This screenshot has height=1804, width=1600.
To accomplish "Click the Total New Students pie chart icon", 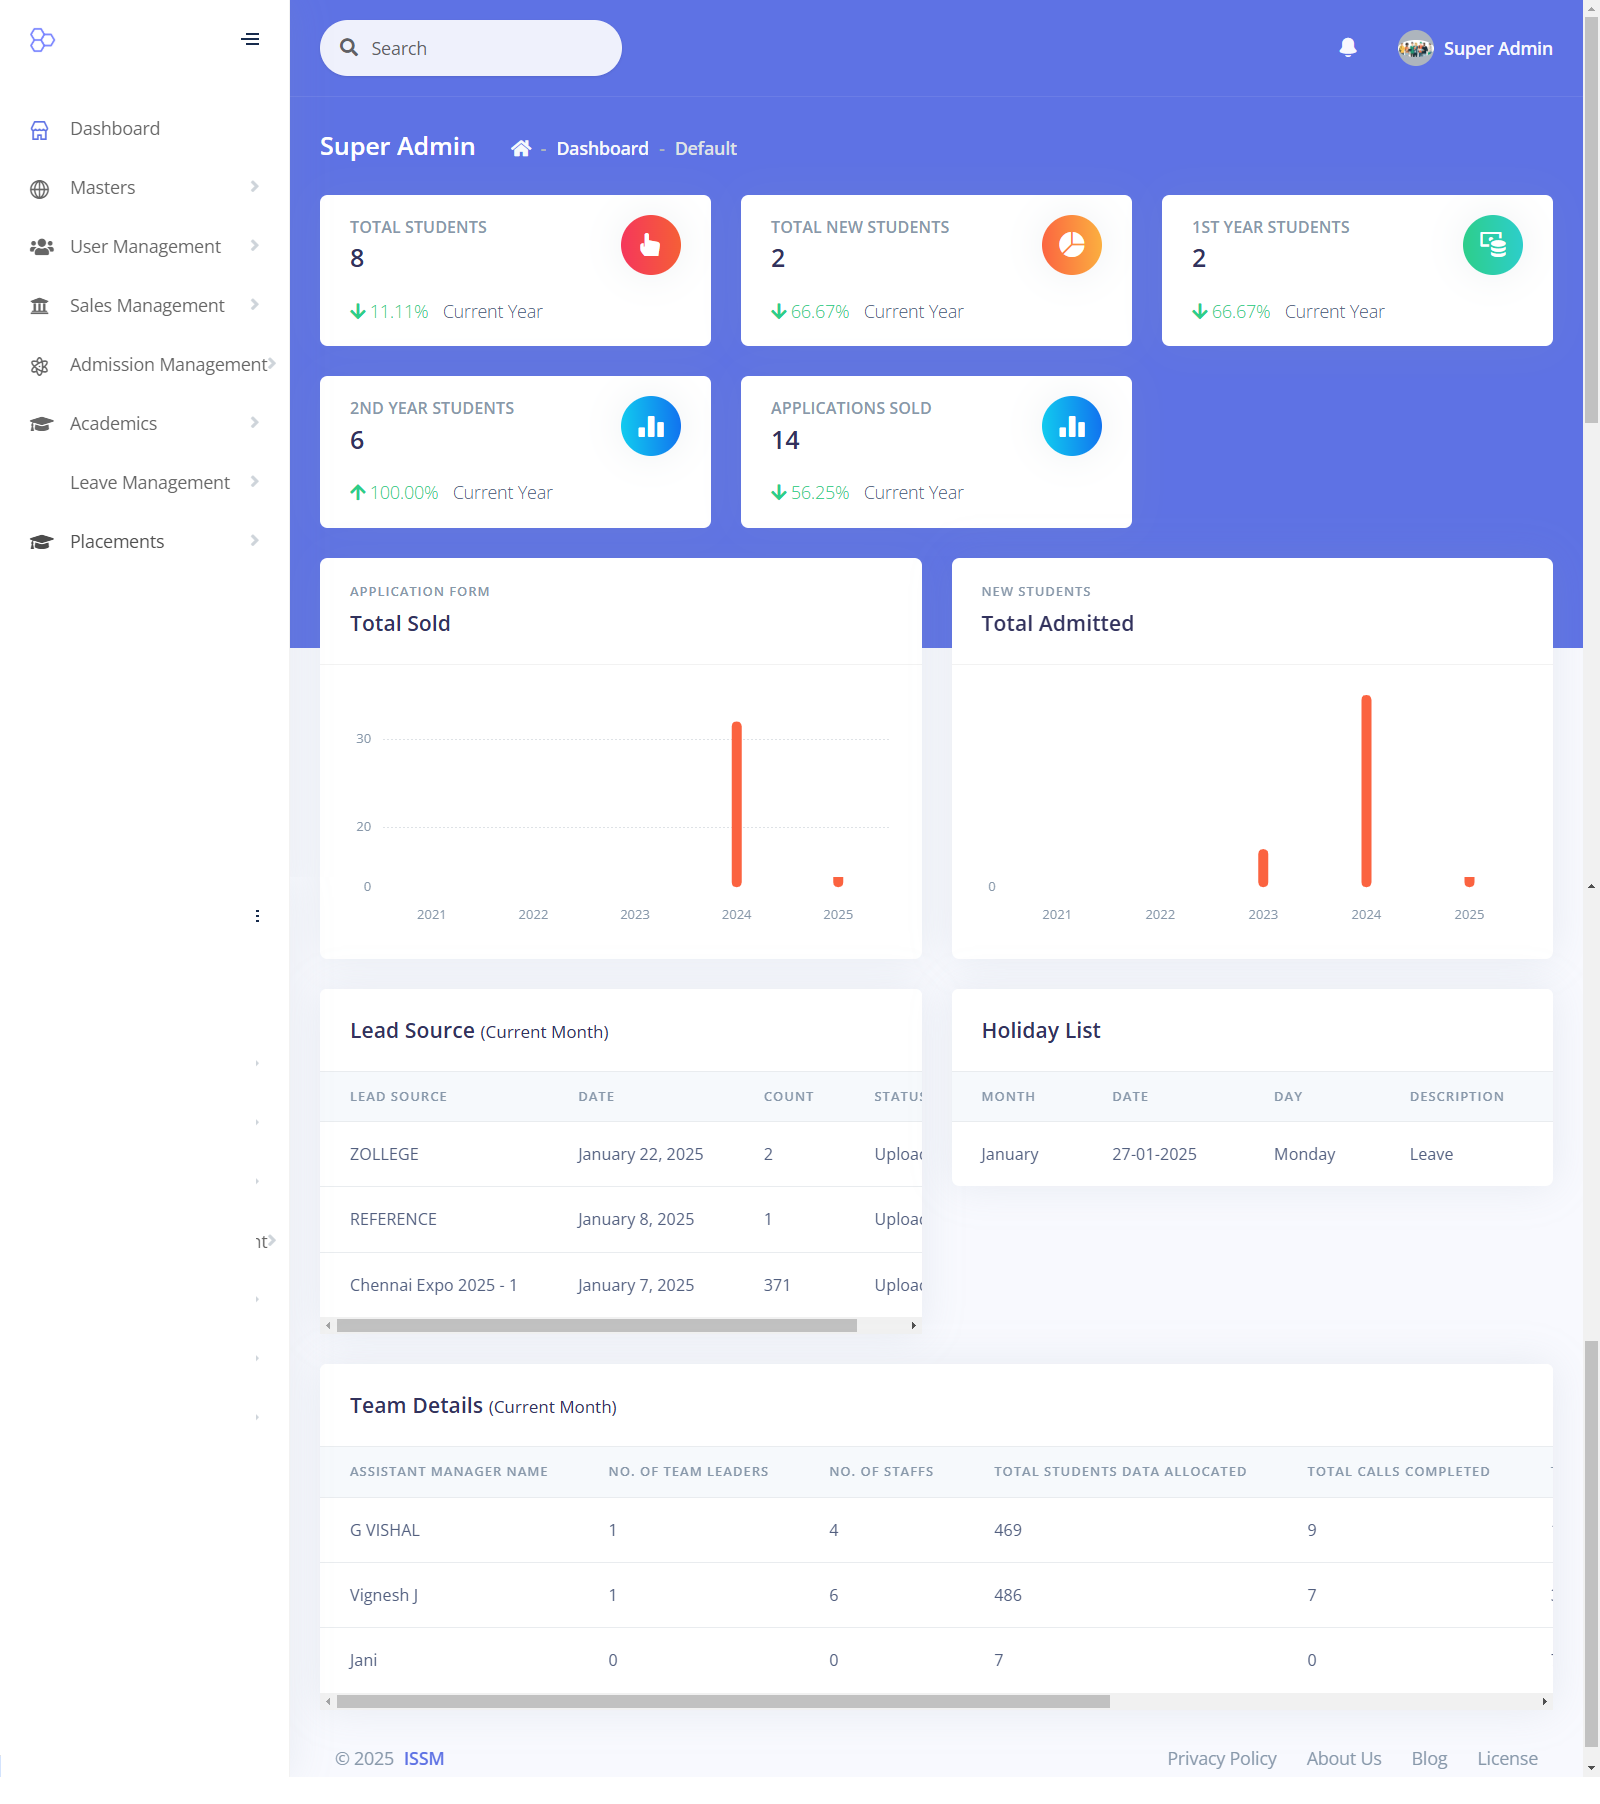I will point(1072,245).
